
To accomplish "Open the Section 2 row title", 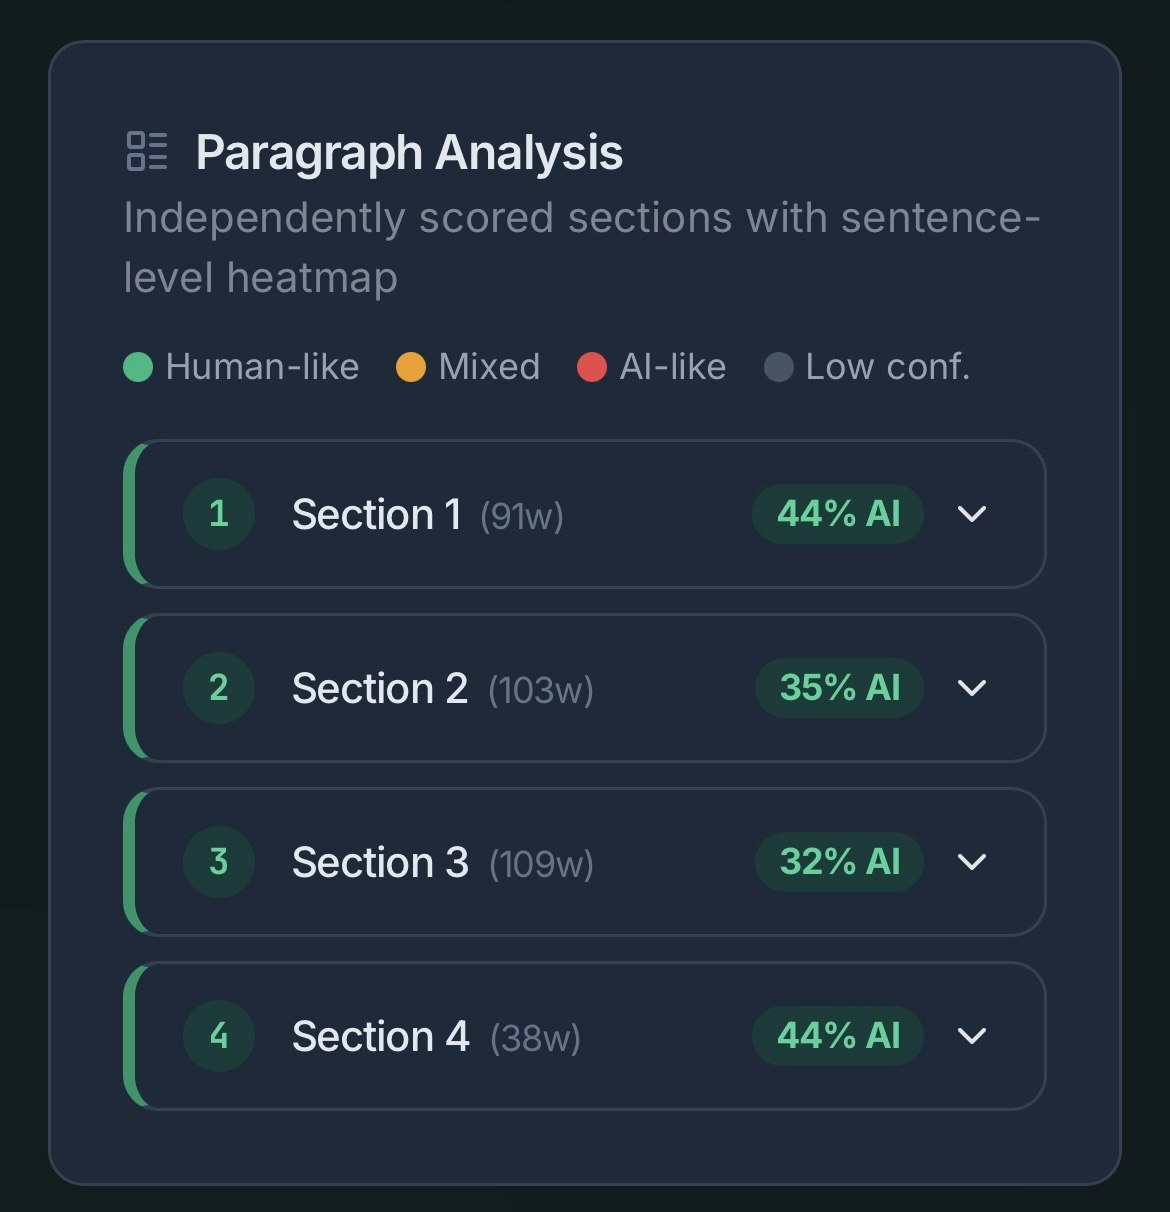I will [x=380, y=689].
